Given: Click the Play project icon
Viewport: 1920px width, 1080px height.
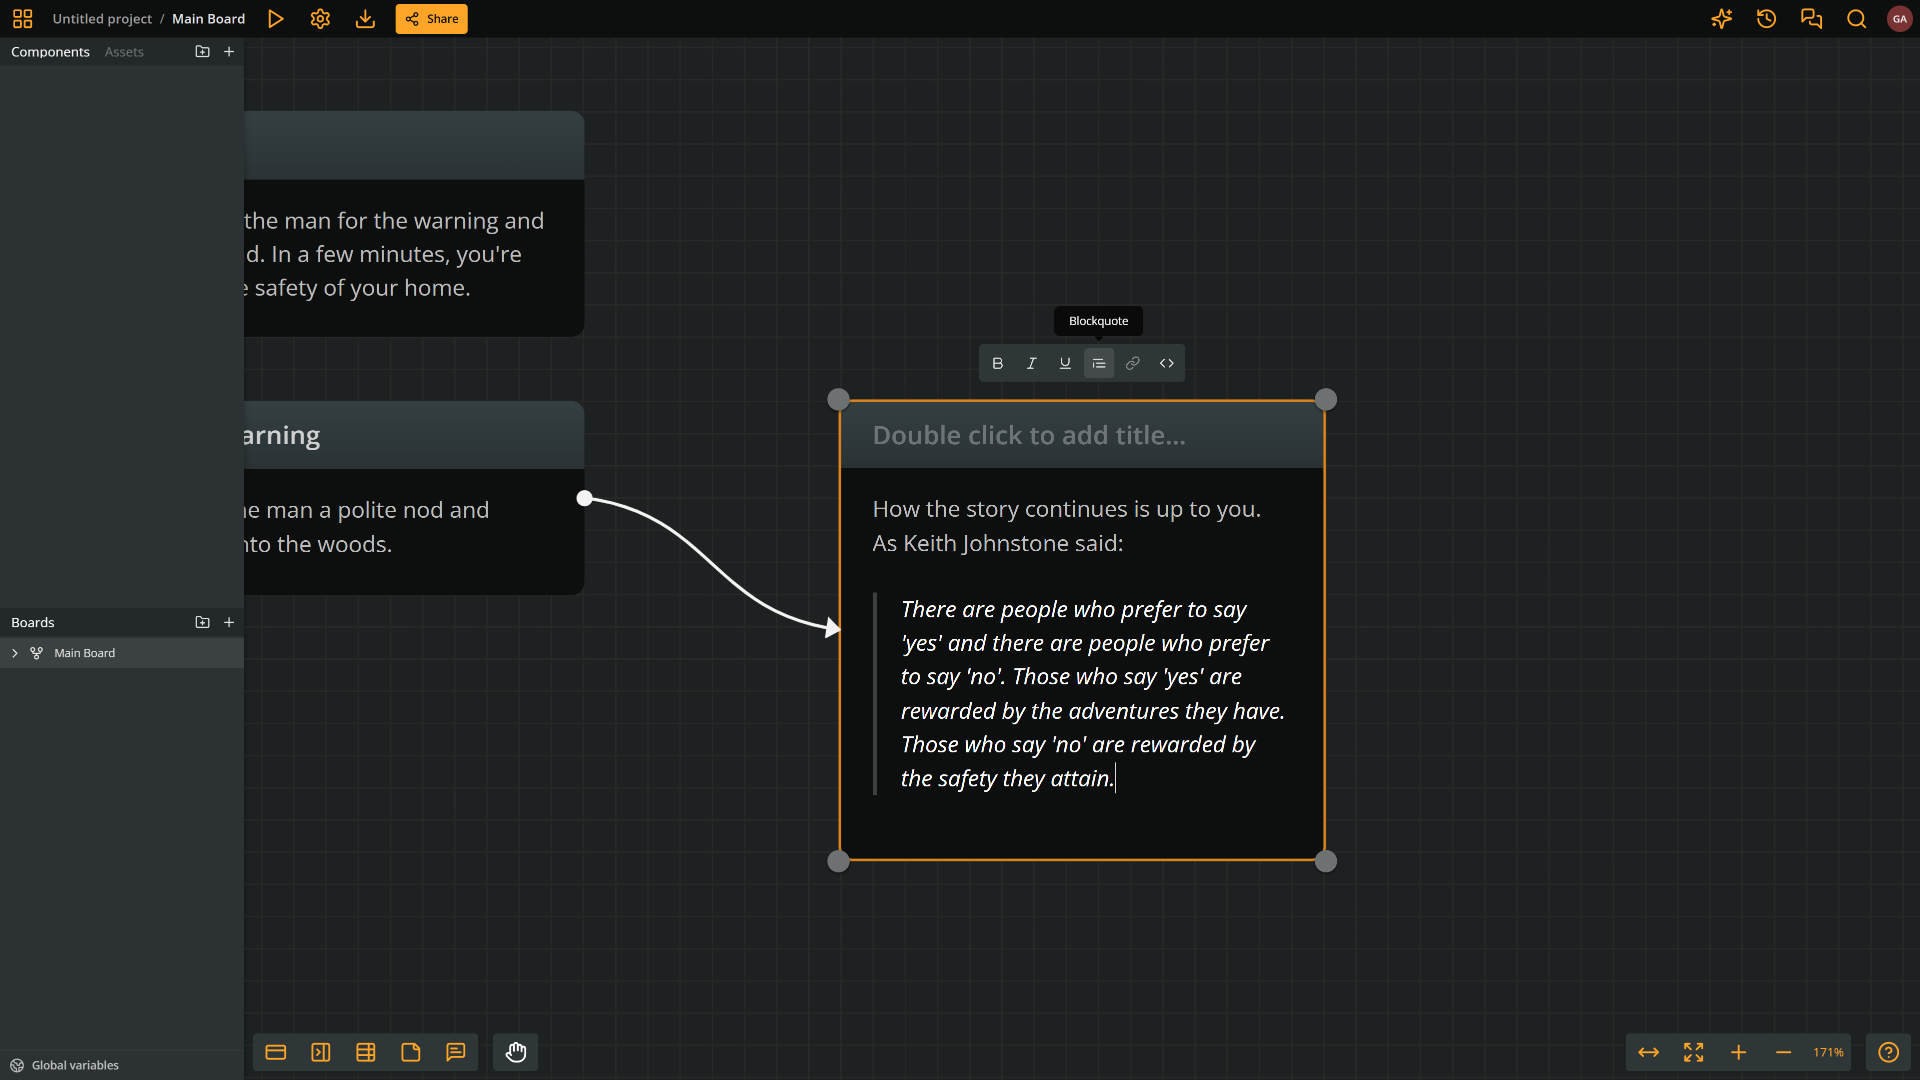Looking at the screenshot, I should click(276, 19).
